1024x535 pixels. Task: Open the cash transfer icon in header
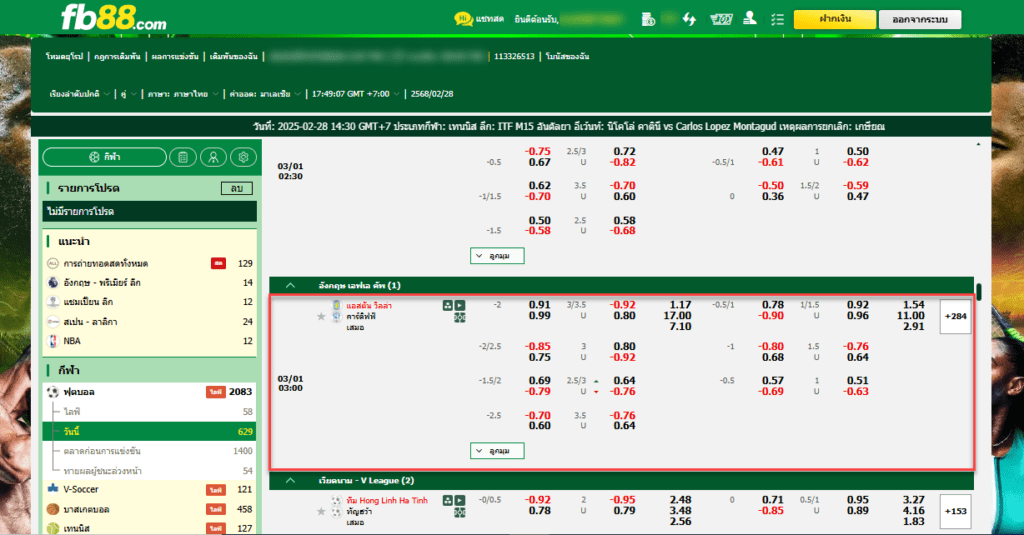(721, 20)
